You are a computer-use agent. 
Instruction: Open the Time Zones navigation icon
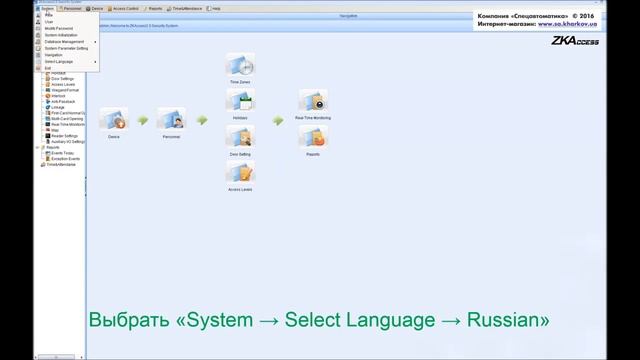pyautogui.click(x=240, y=64)
